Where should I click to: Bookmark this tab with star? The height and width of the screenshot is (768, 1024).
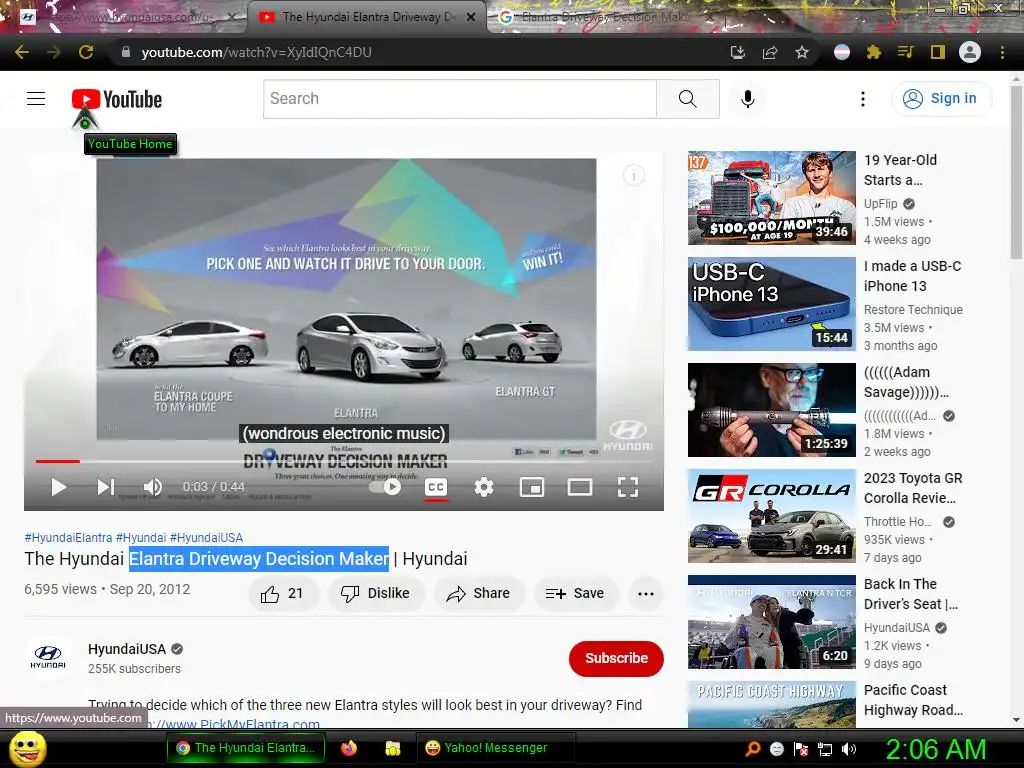(802, 52)
